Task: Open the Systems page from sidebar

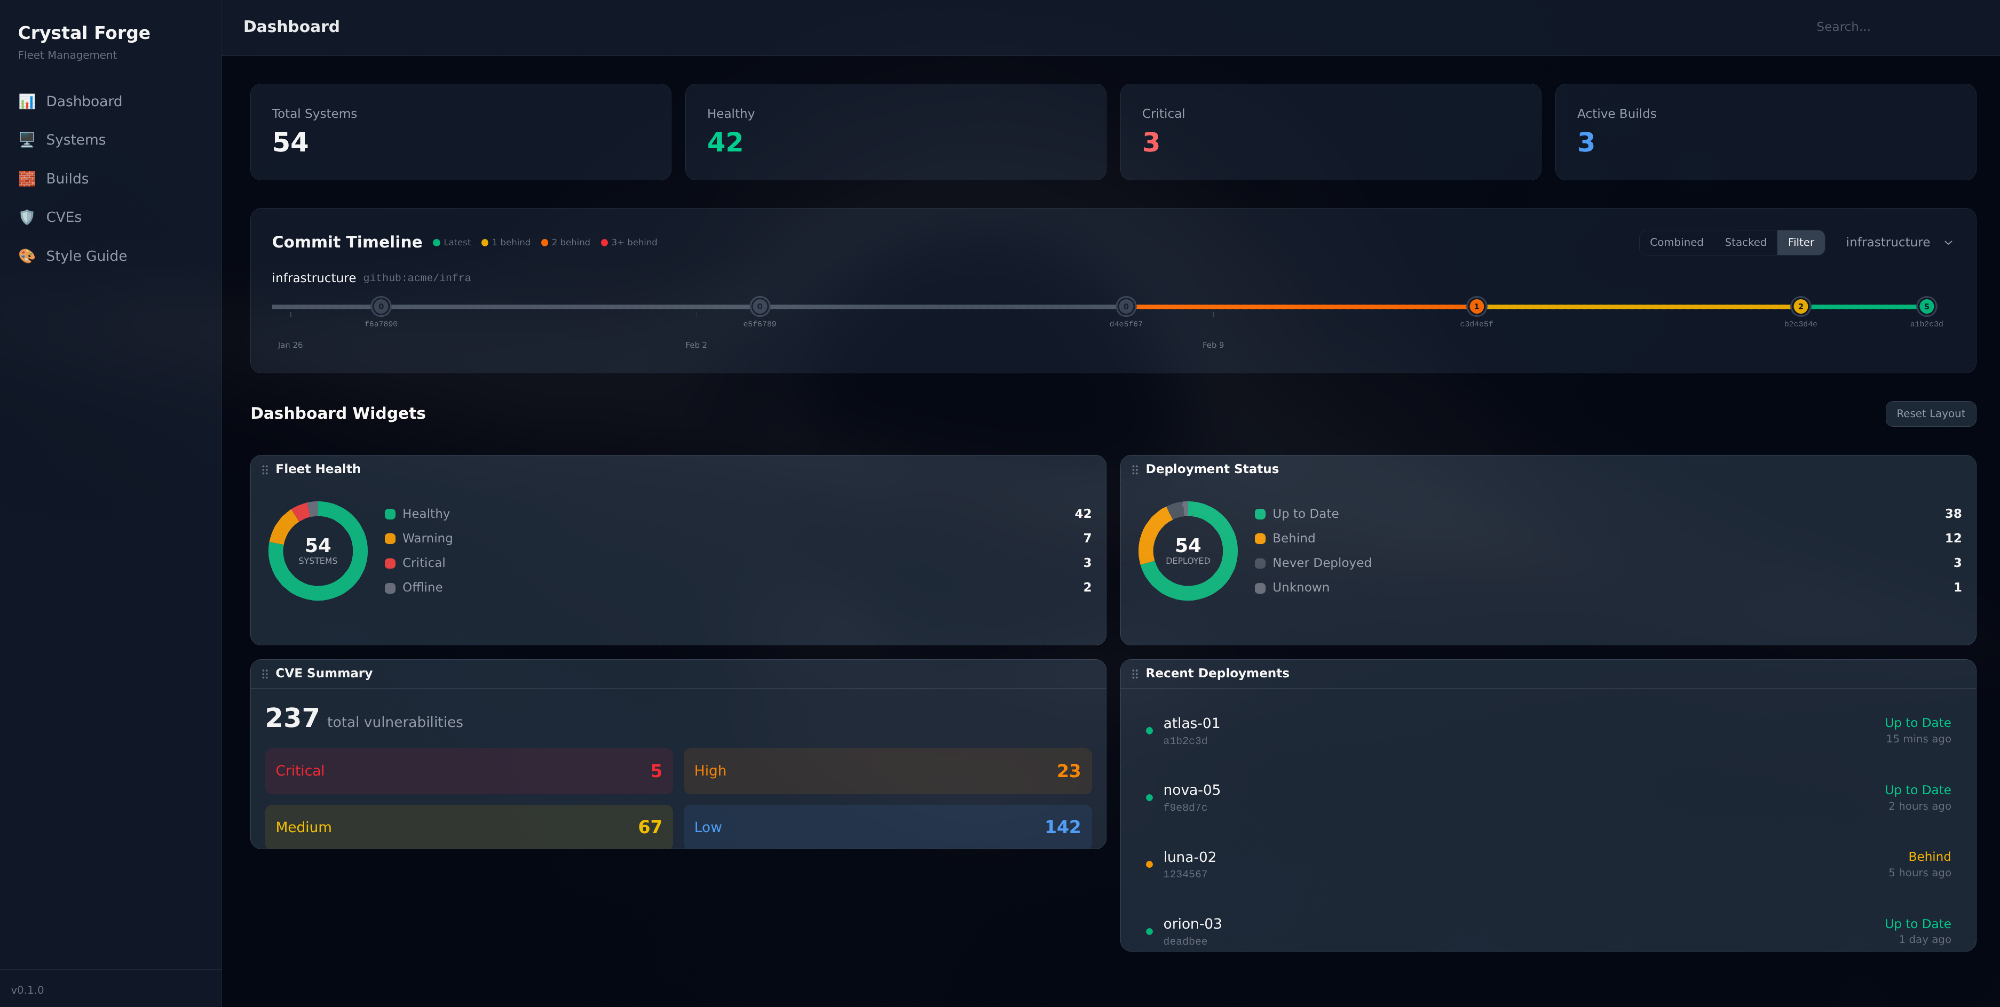Action: (76, 140)
